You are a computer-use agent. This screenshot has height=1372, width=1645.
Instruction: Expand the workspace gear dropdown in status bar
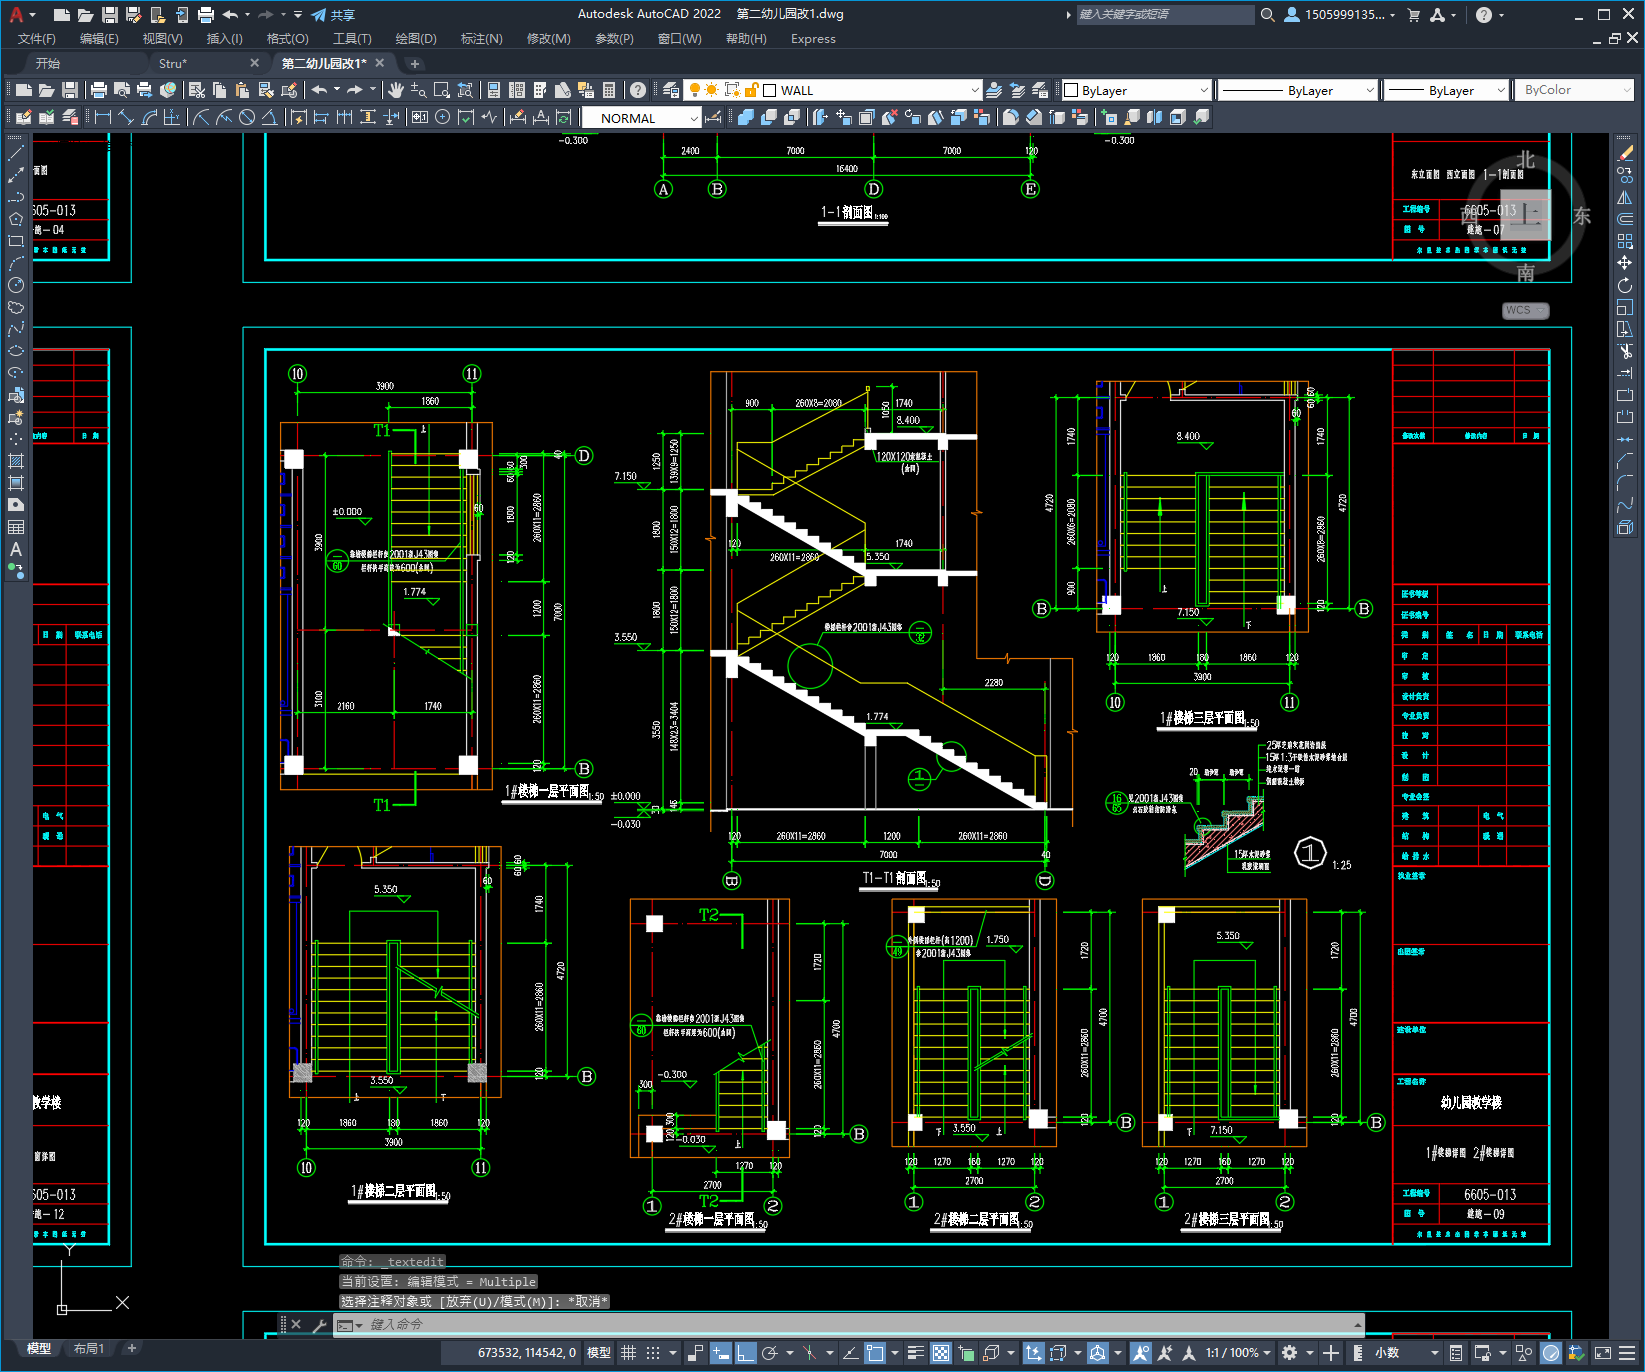pyautogui.click(x=1310, y=1353)
